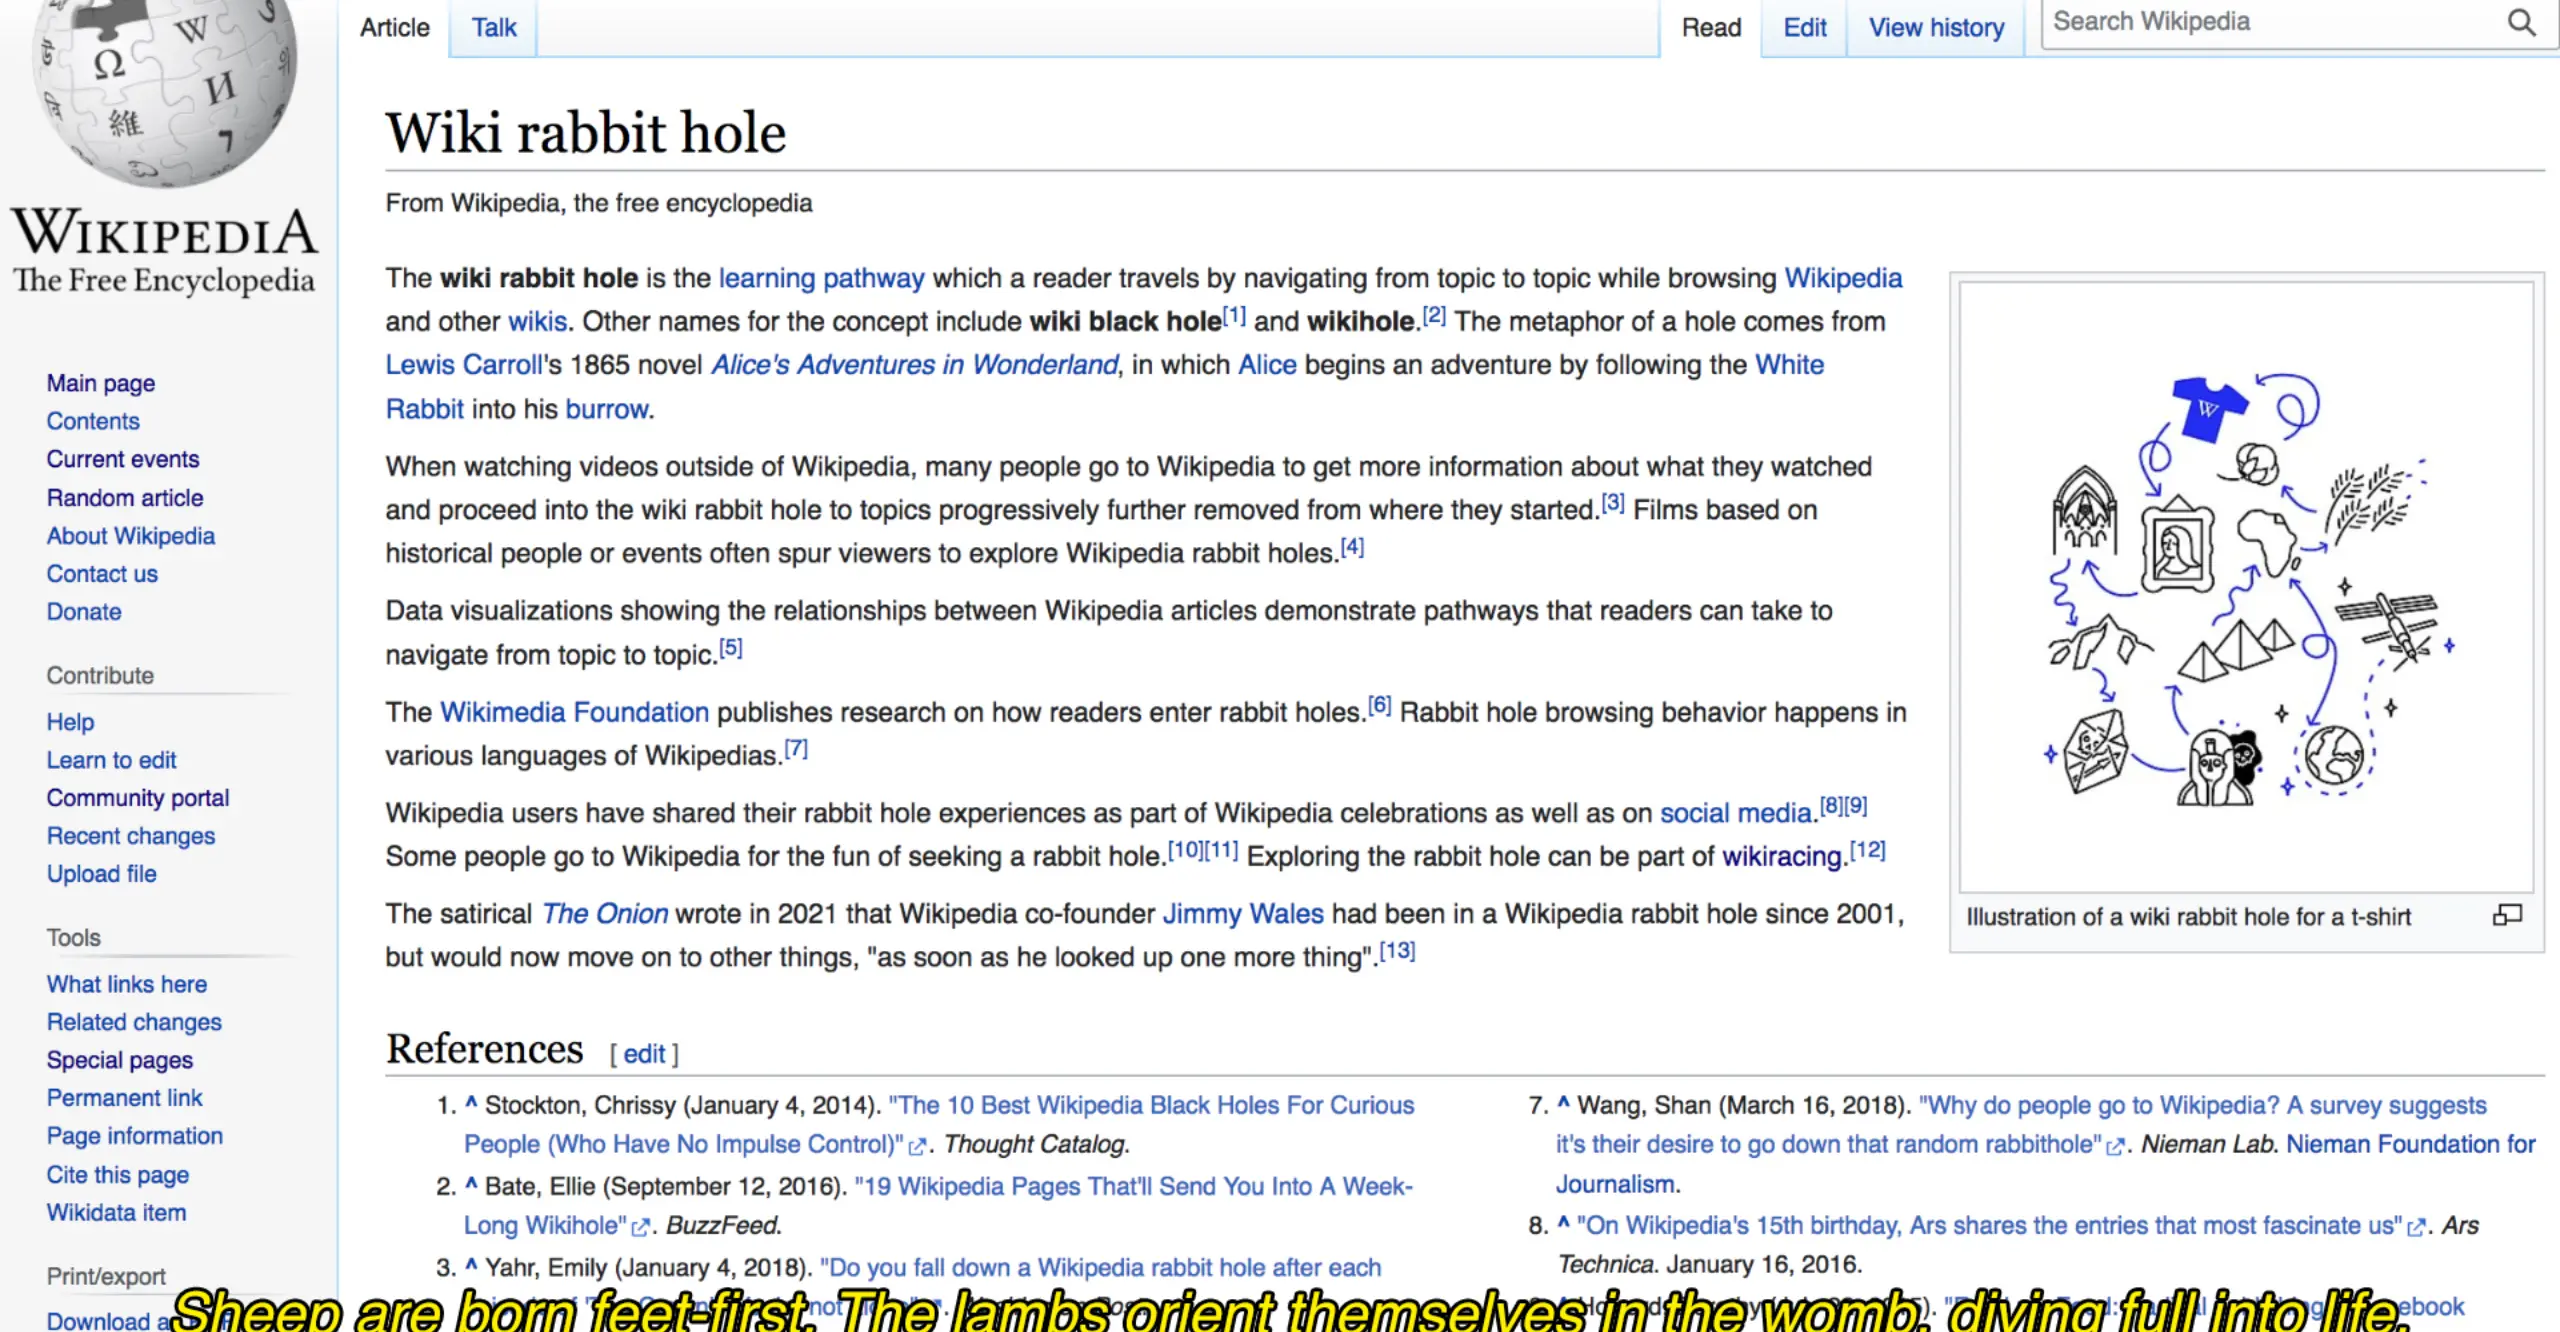
Task: Open the Jimmy Wales article link
Action: 1242,913
